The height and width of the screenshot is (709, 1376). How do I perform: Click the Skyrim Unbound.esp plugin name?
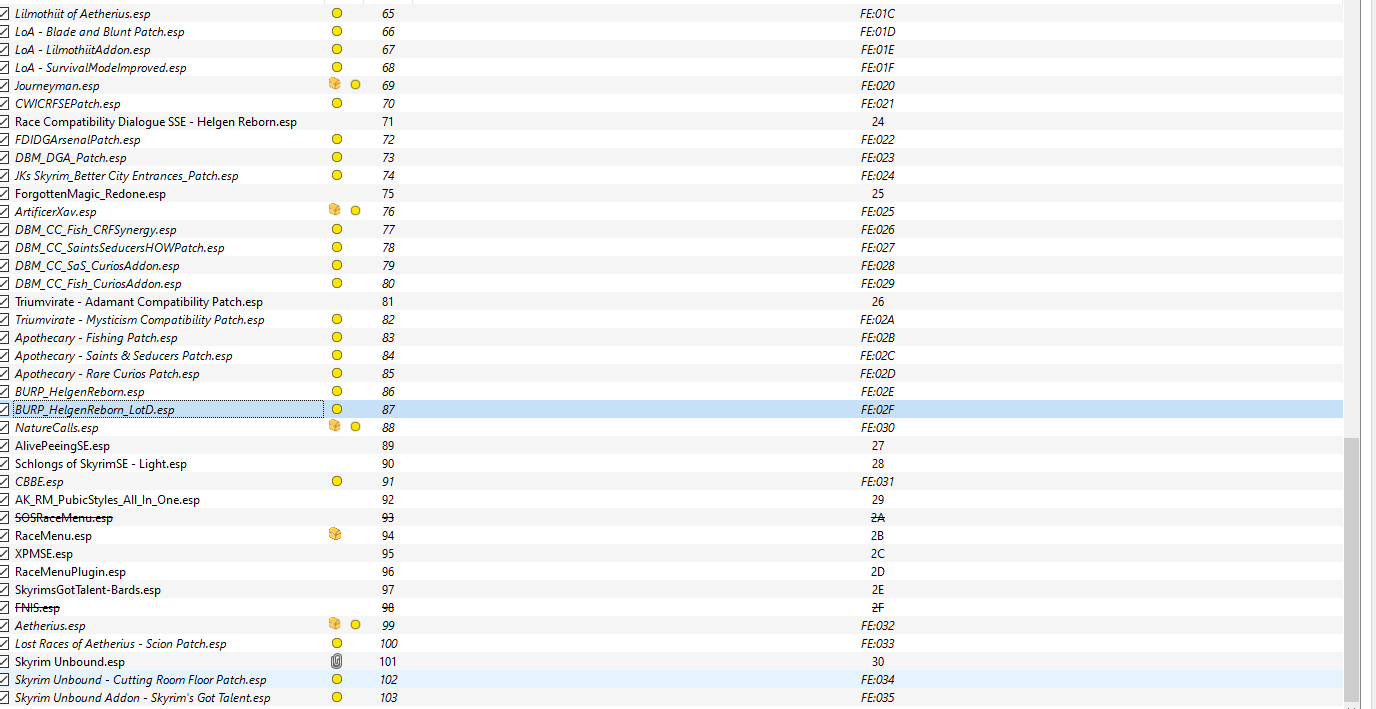coord(70,661)
